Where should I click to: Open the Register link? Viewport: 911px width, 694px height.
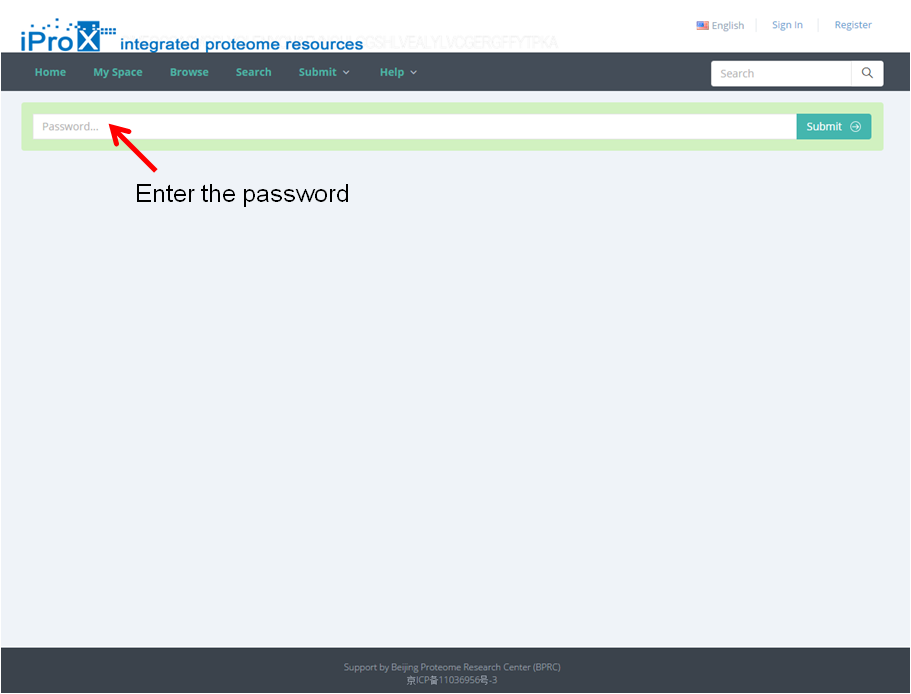(x=853, y=24)
